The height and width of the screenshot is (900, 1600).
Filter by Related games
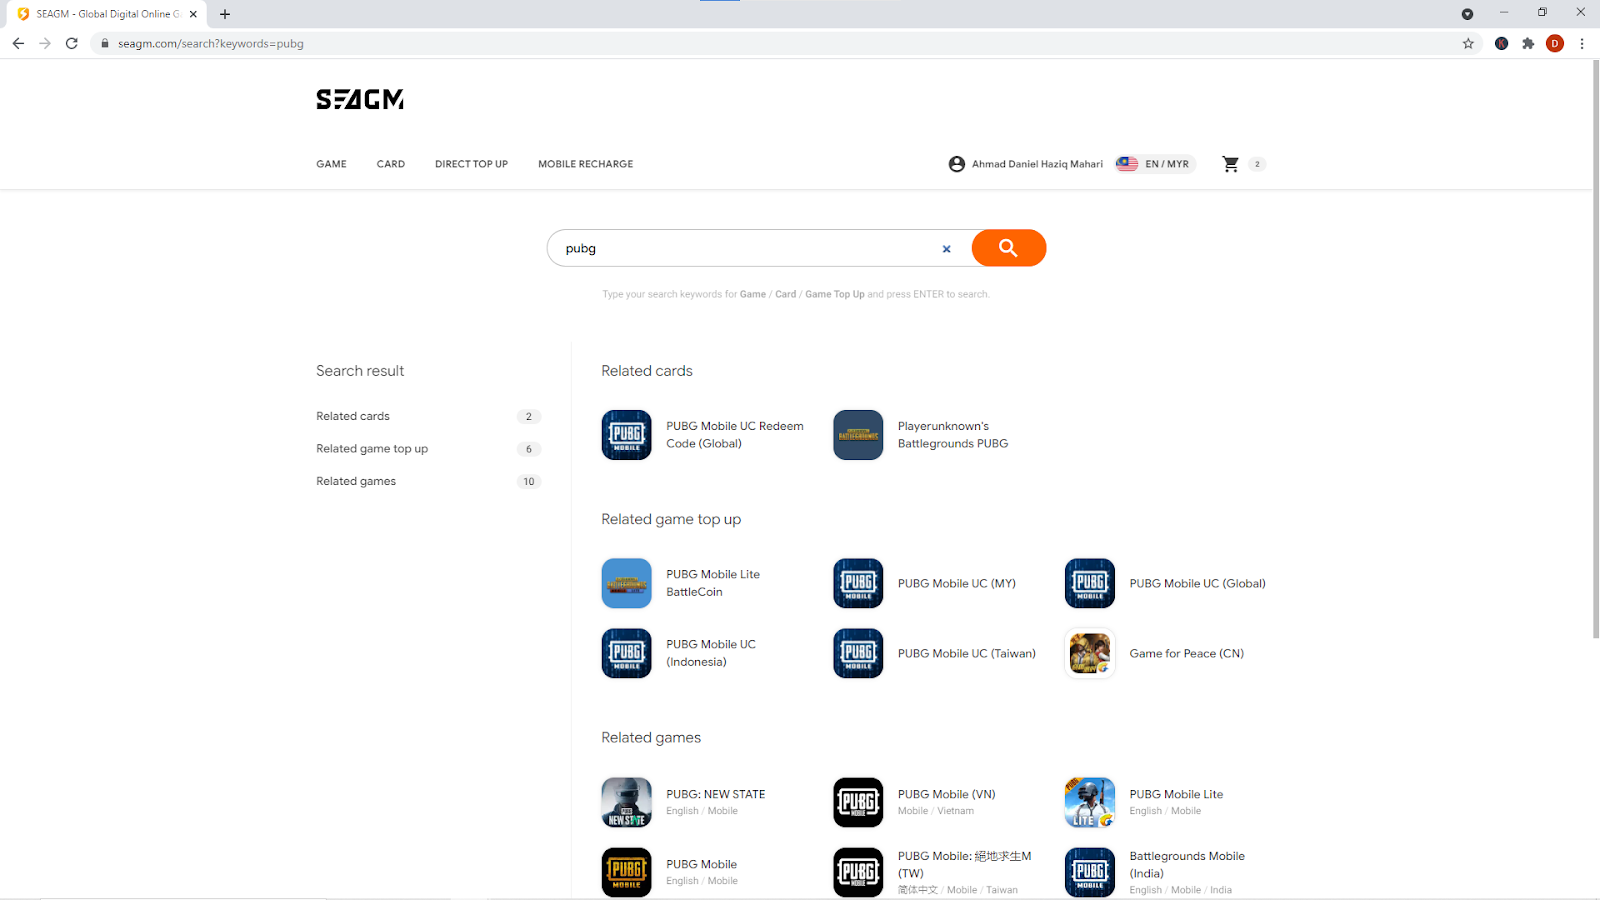[356, 481]
